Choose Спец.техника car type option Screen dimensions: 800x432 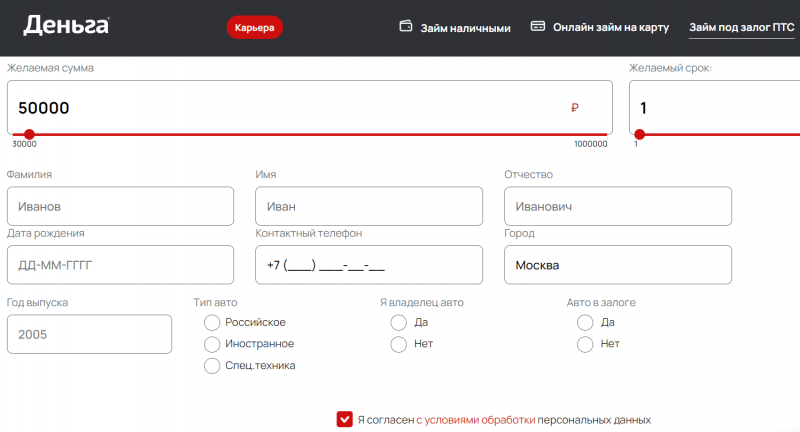212,366
